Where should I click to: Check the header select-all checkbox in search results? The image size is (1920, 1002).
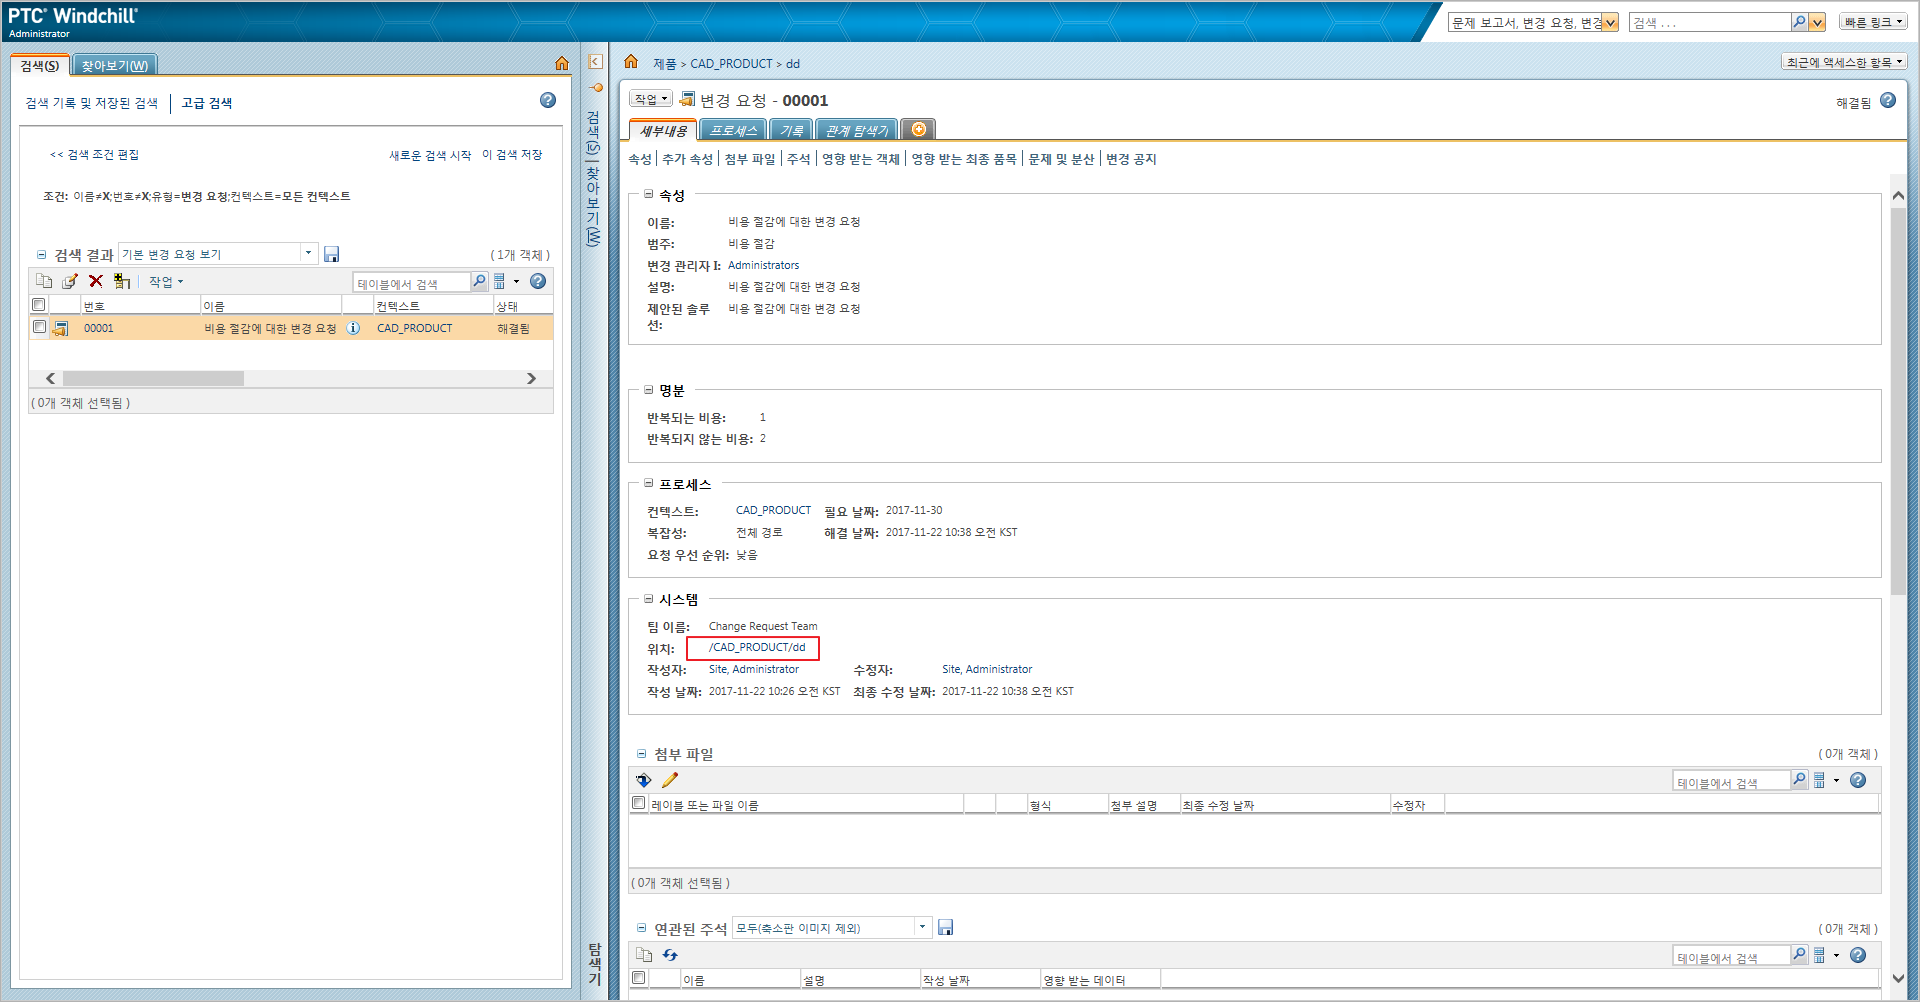coord(39,305)
